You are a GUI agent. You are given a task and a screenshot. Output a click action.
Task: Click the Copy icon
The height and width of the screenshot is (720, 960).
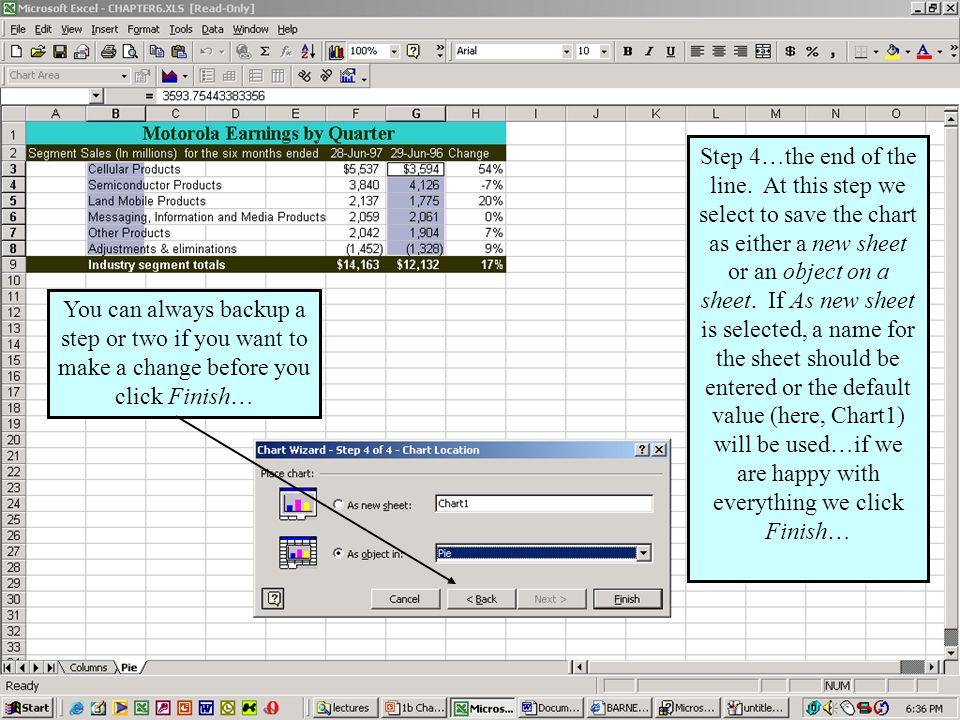point(157,51)
